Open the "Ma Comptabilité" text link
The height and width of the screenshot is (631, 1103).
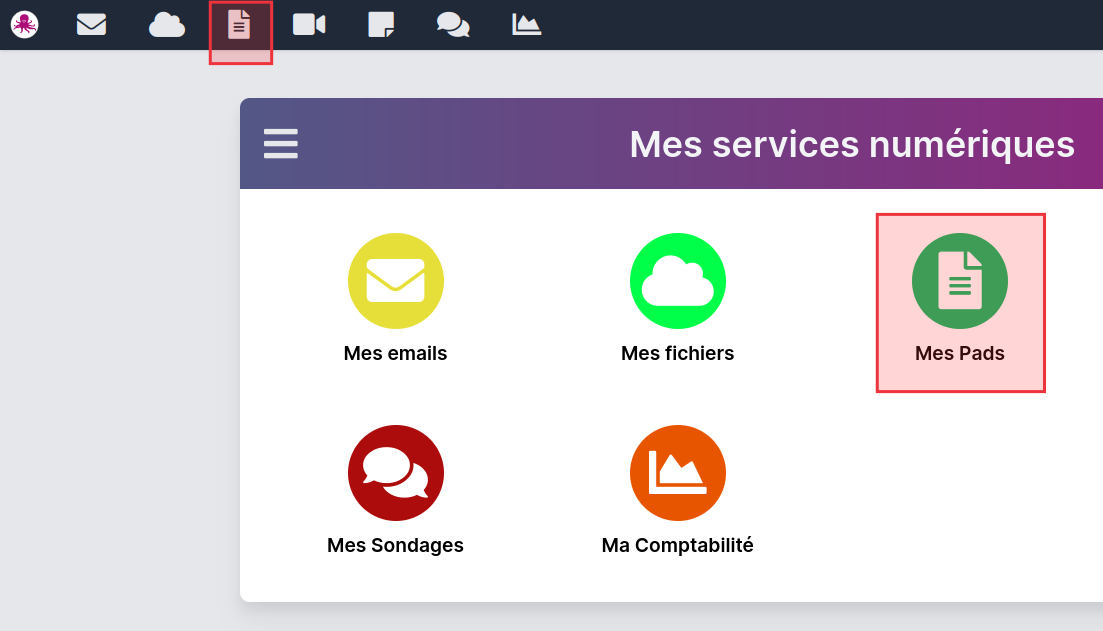tap(678, 545)
